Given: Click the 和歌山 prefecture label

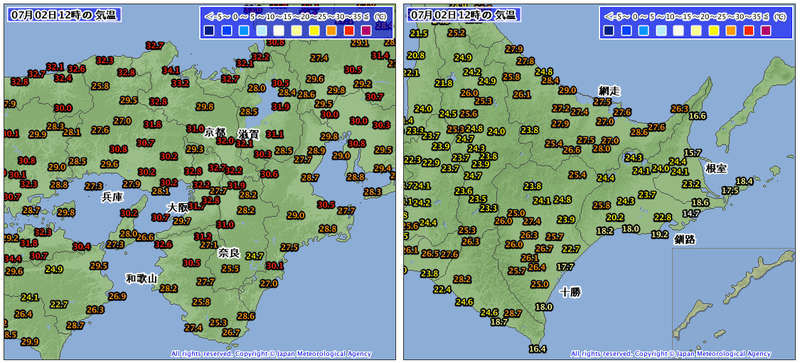Looking at the screenshot, I should 142,279.
